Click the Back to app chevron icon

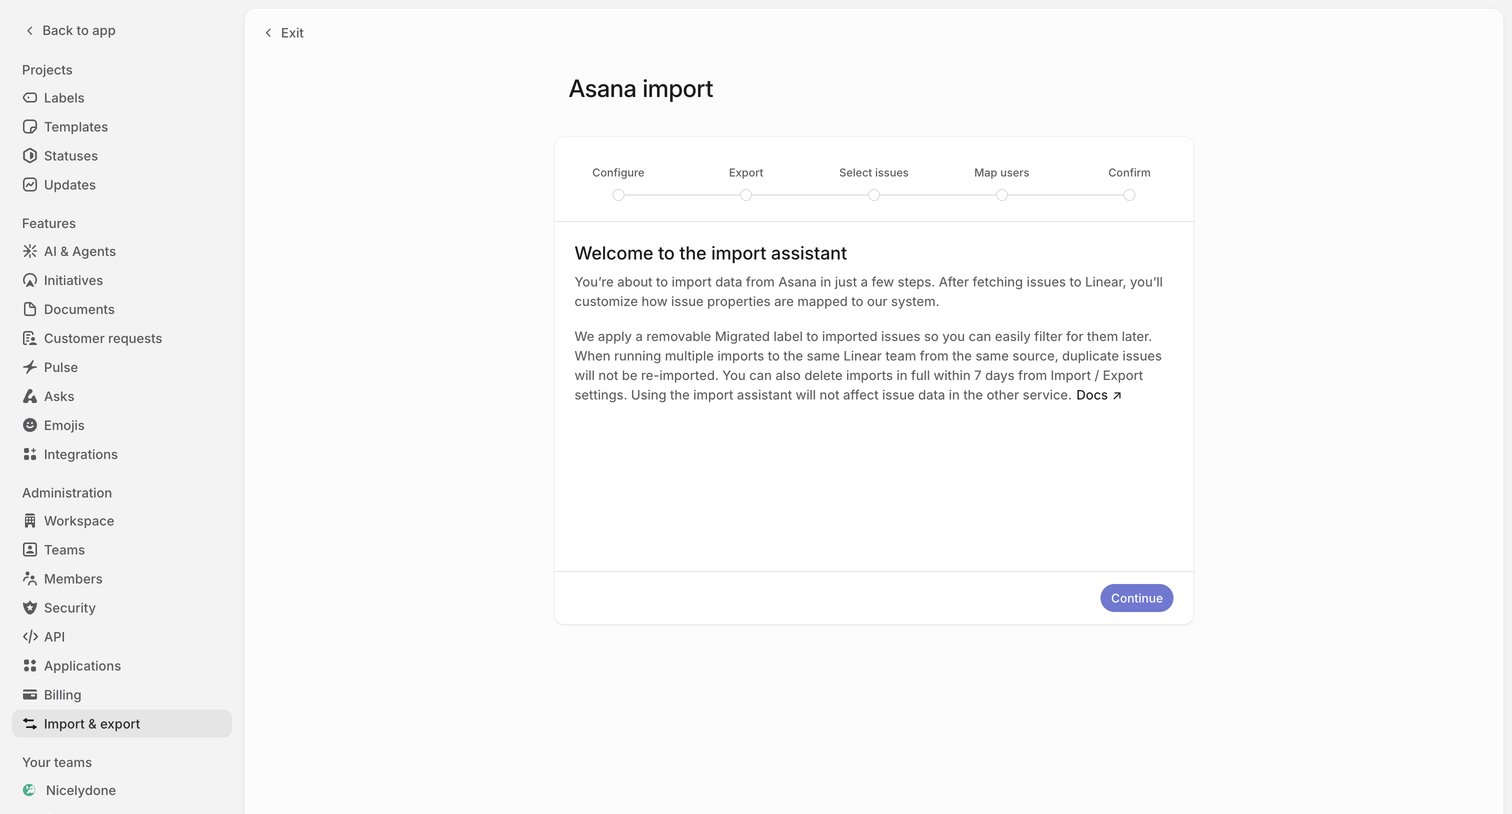pyautogui.click(x=30, y=31)
